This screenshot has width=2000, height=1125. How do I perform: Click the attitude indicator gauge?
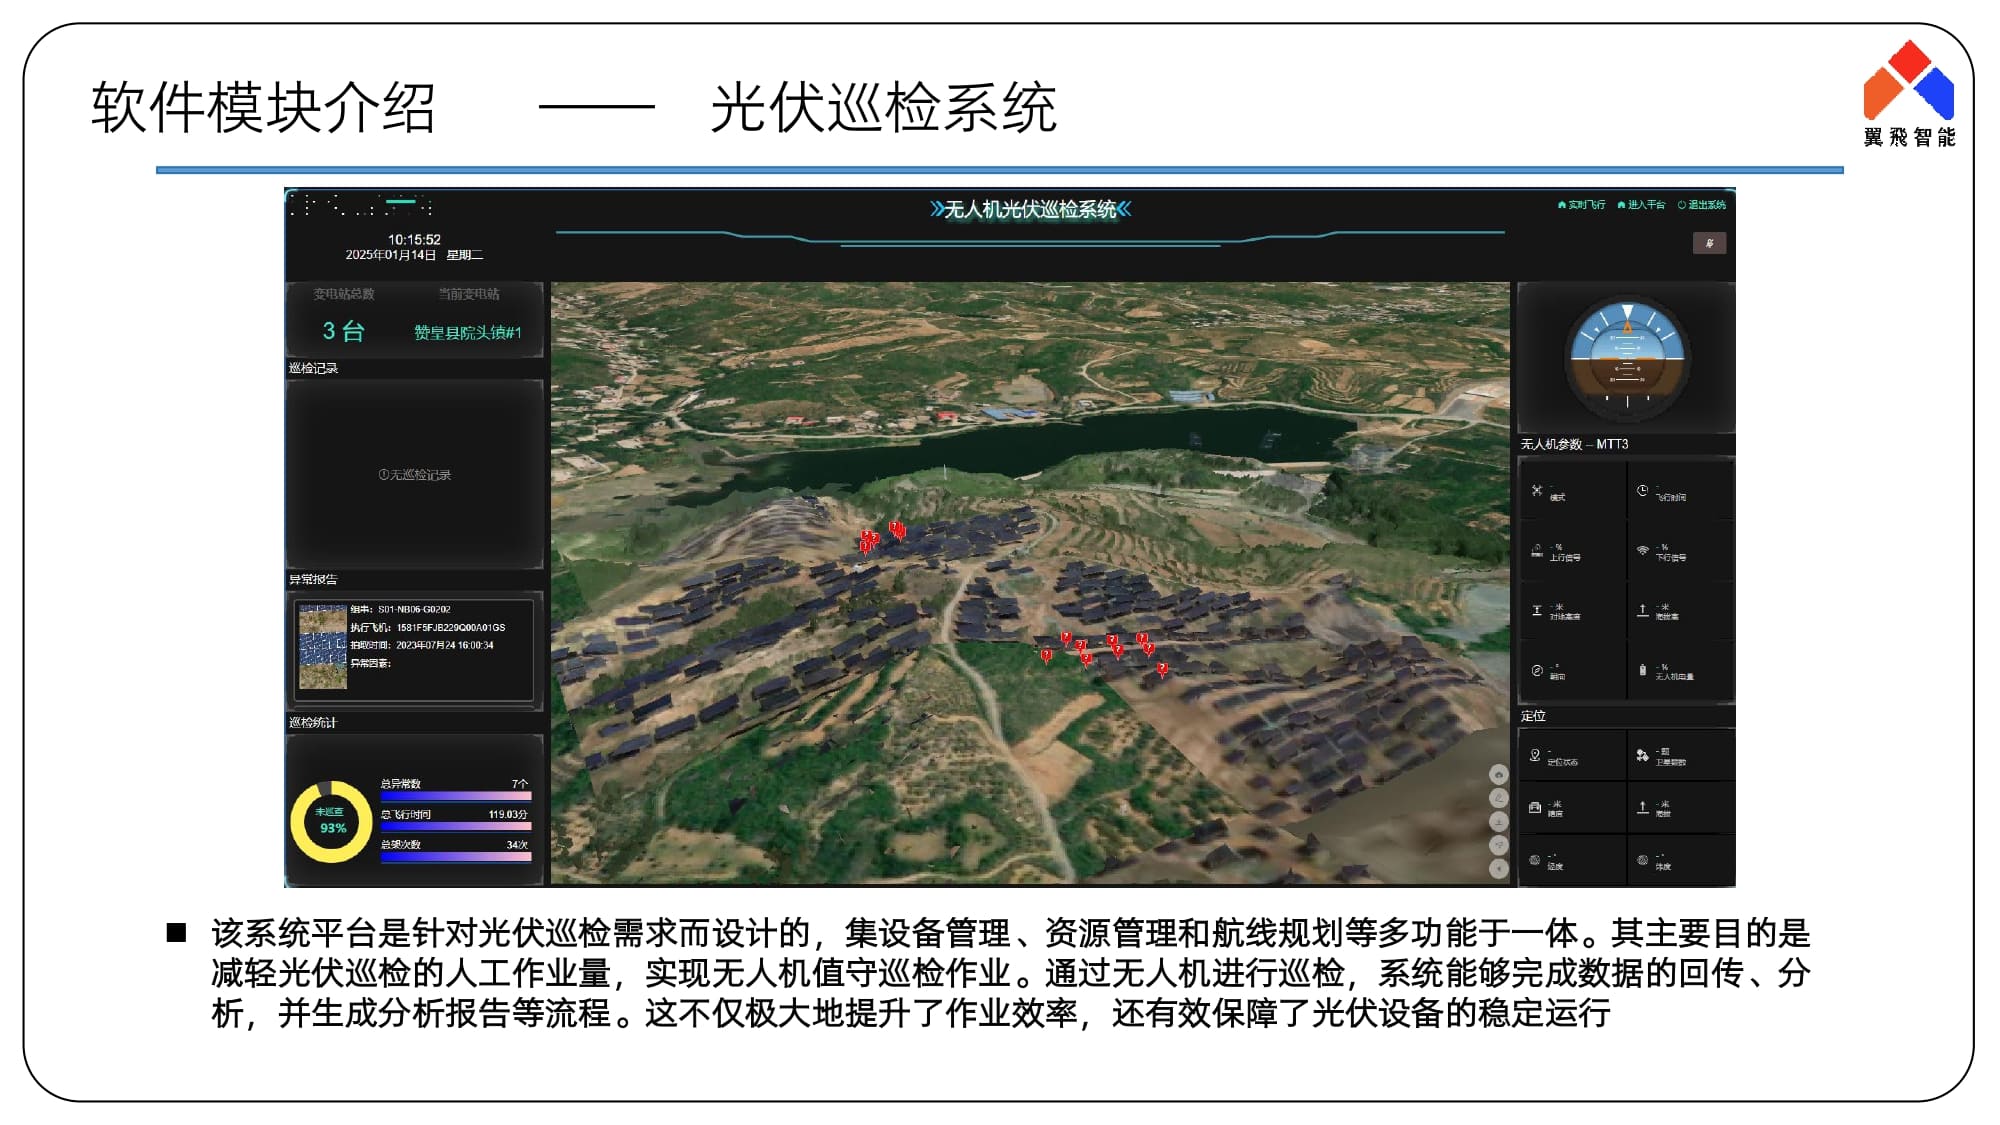[1627, 358]
